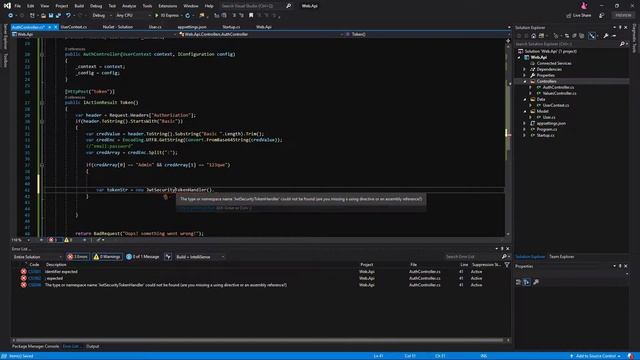The height and width of the screenshot is (360, 640).
Task: Click the Save icon in toolbar
Action: pos(51,16)
